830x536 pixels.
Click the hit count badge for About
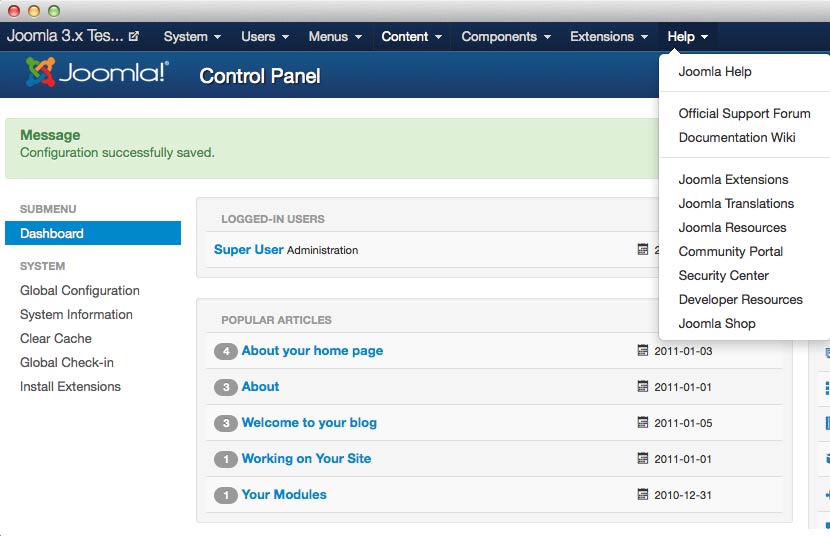click(x=226, y=387)
